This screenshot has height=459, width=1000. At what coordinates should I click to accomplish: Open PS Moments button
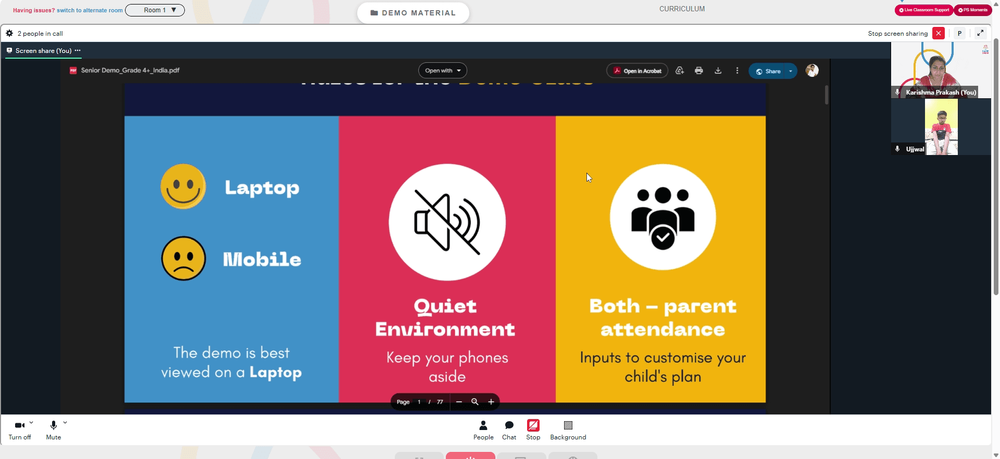(x=972, y=10)
